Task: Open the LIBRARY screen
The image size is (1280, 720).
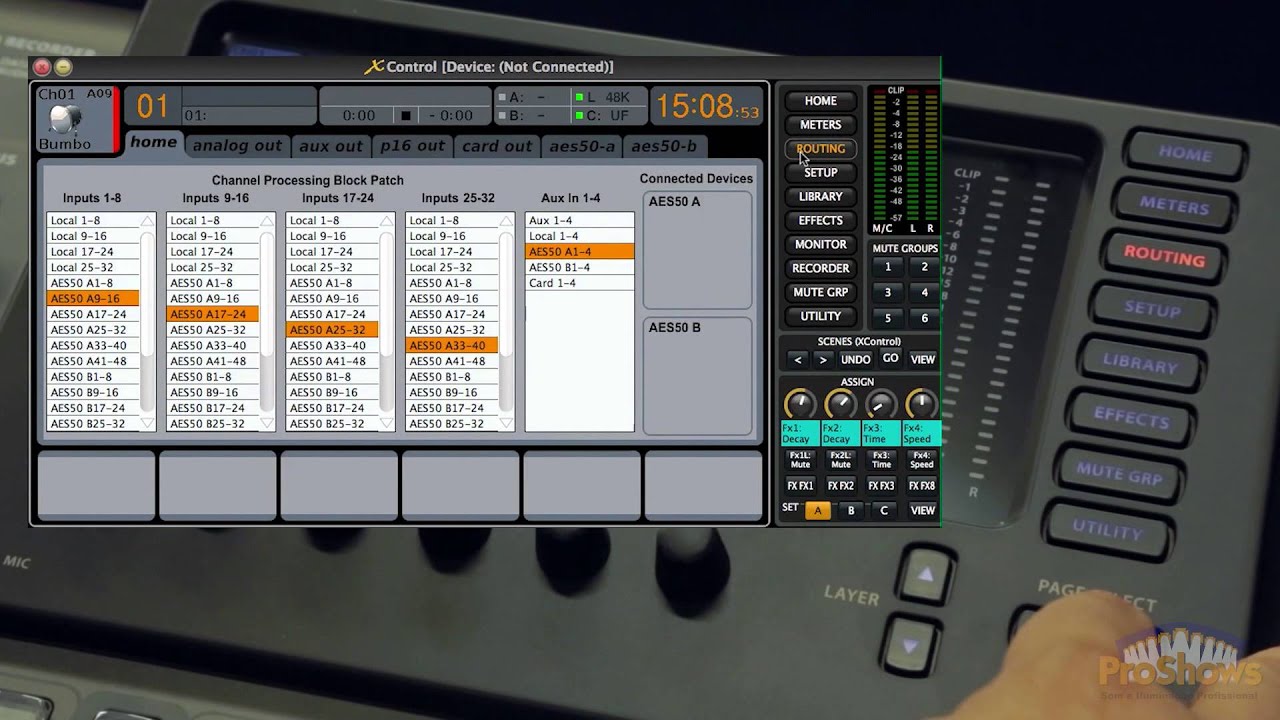Action: coord(821,197)
